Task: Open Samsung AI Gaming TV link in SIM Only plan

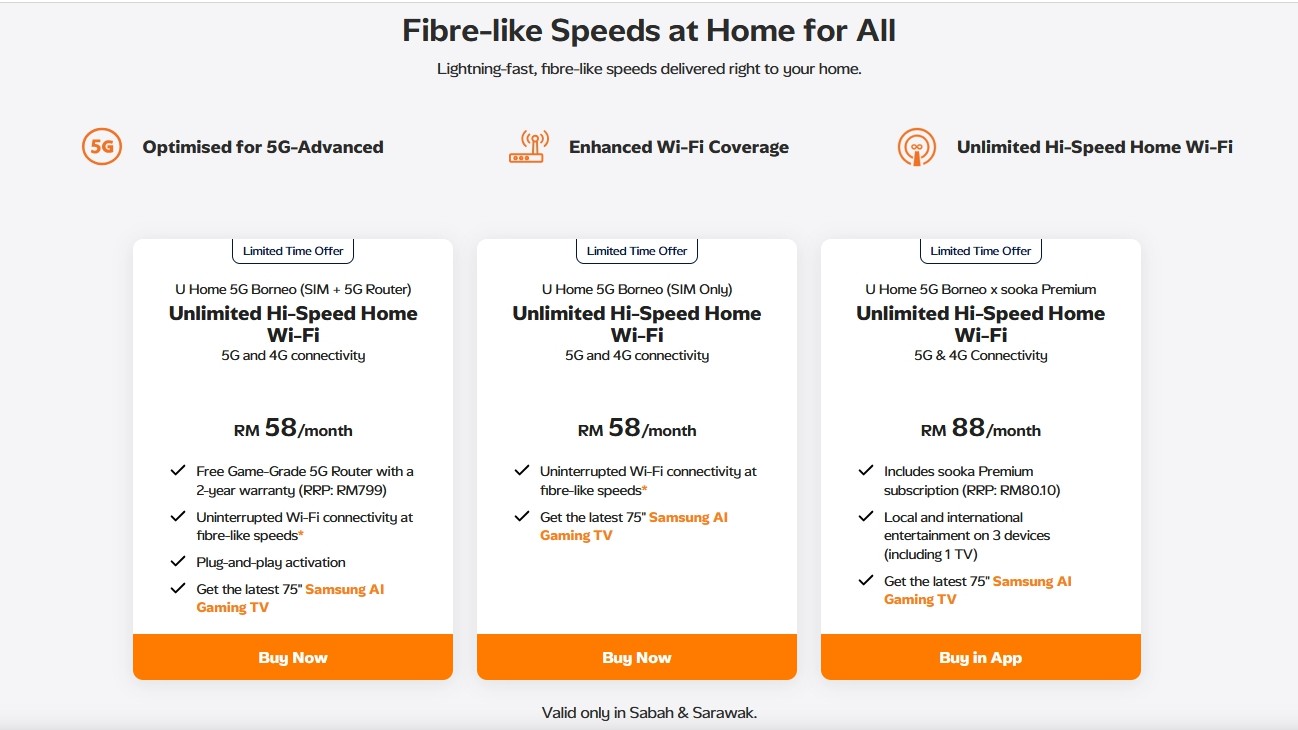Action: [688, 517]
